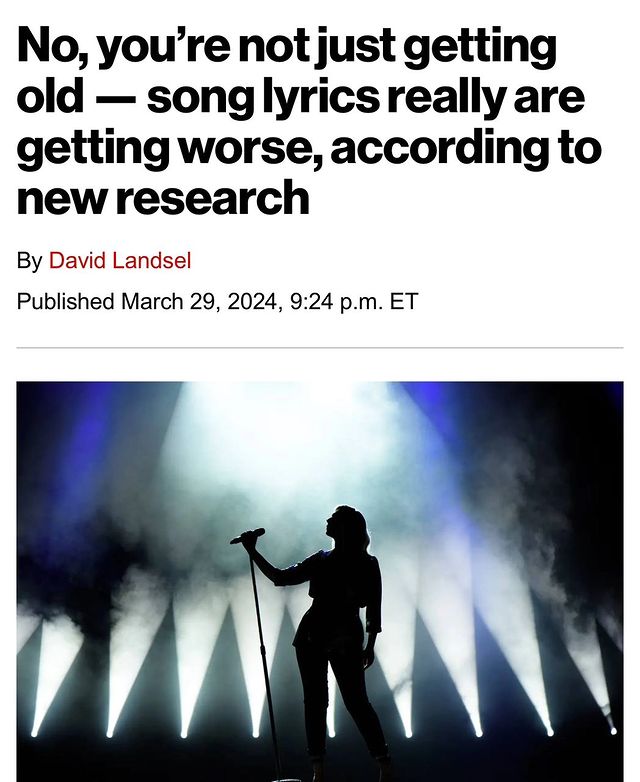The width and height of the screenshot is (640, 782).
Task: Click the first headline line "No, you're not just getting"
Action: pos(286,47)
